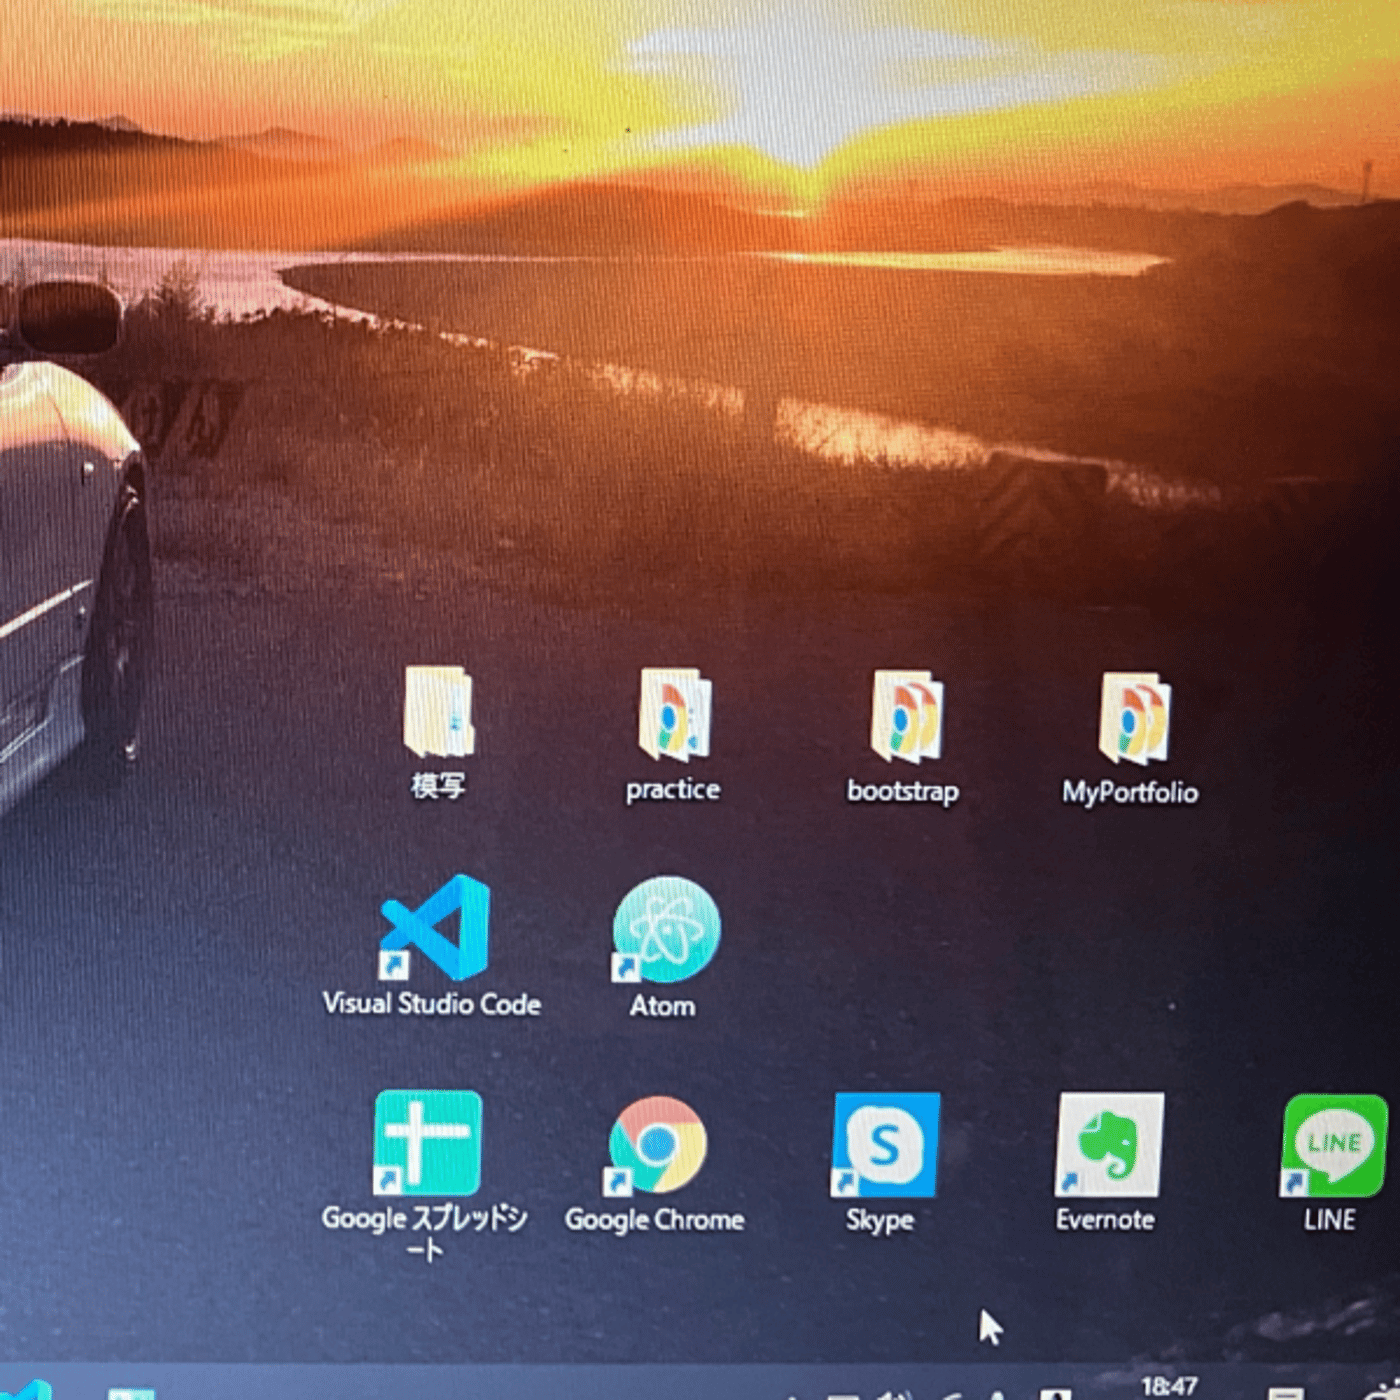Open the speaker volume tray icon
This screenshot has width=1400, height=1400.
(893, 1394)
